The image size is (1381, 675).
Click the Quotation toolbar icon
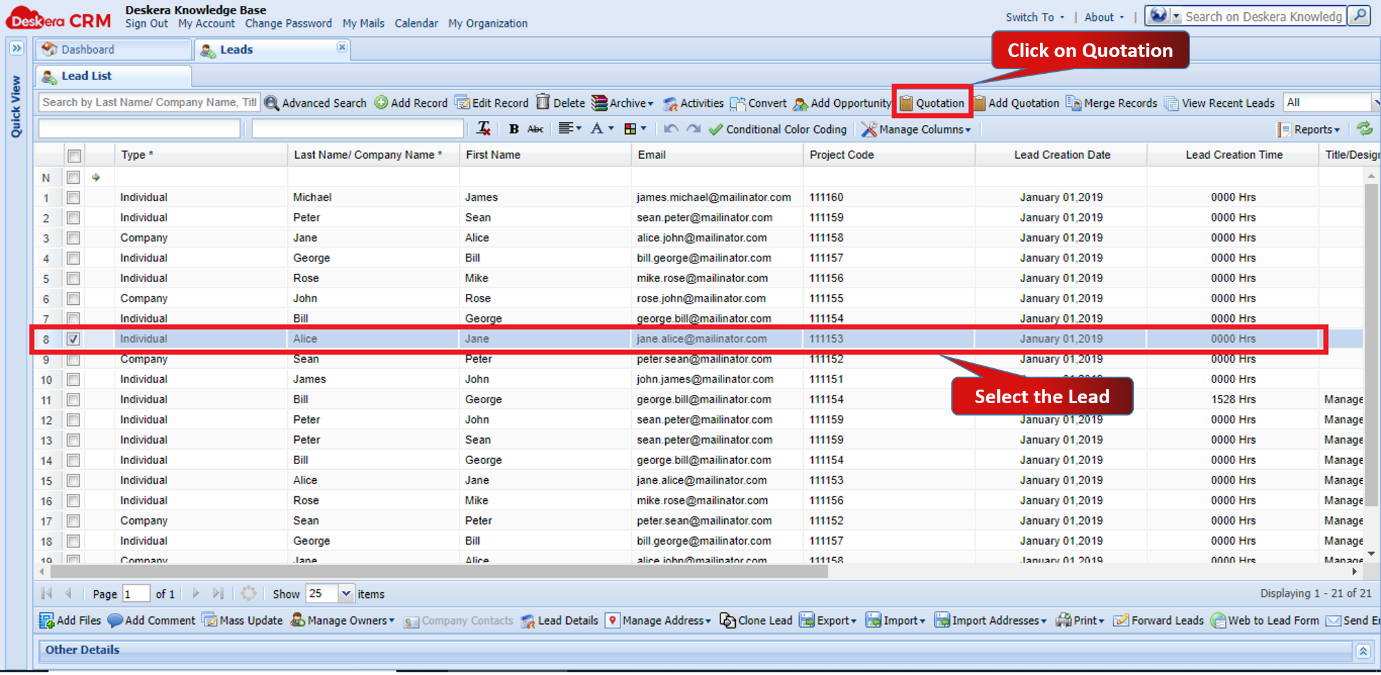pos(906,103)
